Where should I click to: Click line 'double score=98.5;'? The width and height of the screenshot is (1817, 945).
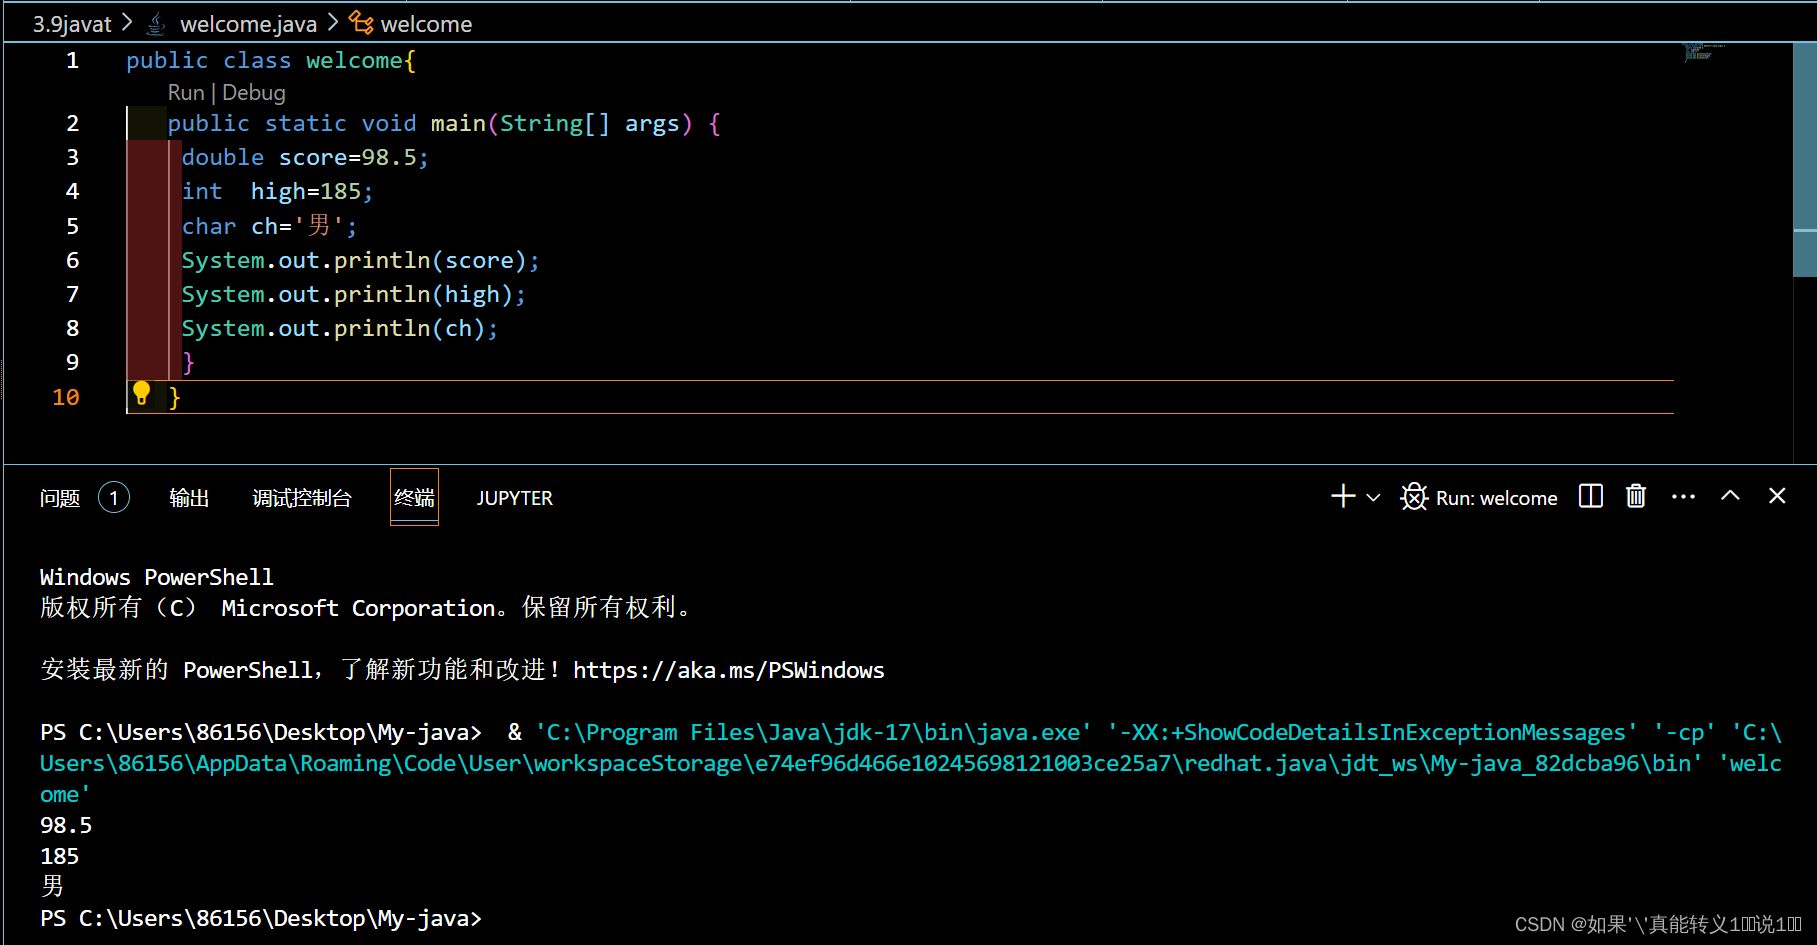pos(305,158)
